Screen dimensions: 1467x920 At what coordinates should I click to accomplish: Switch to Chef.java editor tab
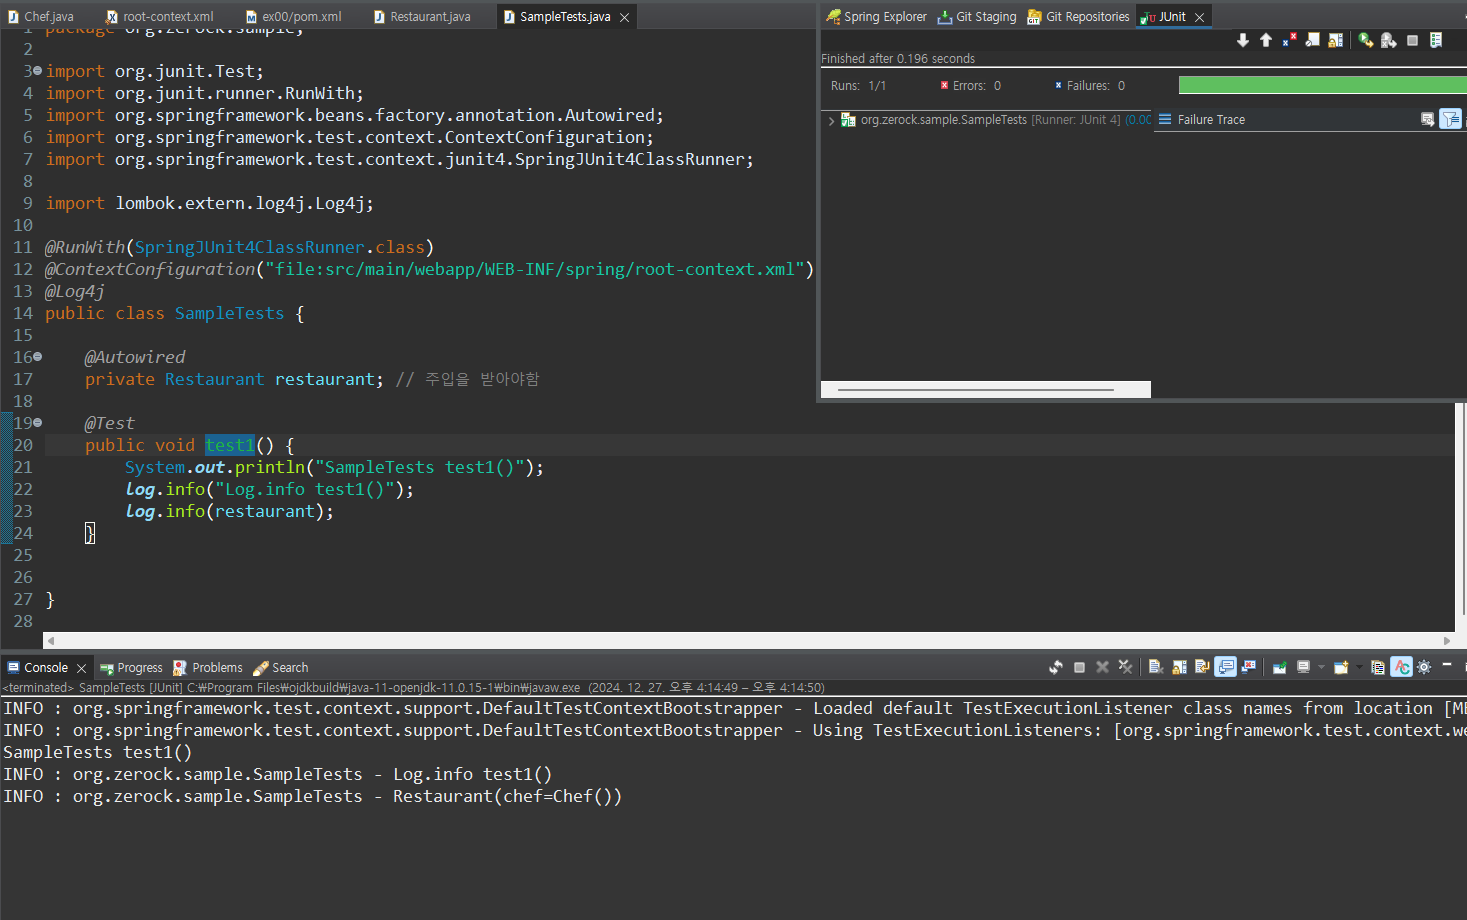[x=40, y=17]
